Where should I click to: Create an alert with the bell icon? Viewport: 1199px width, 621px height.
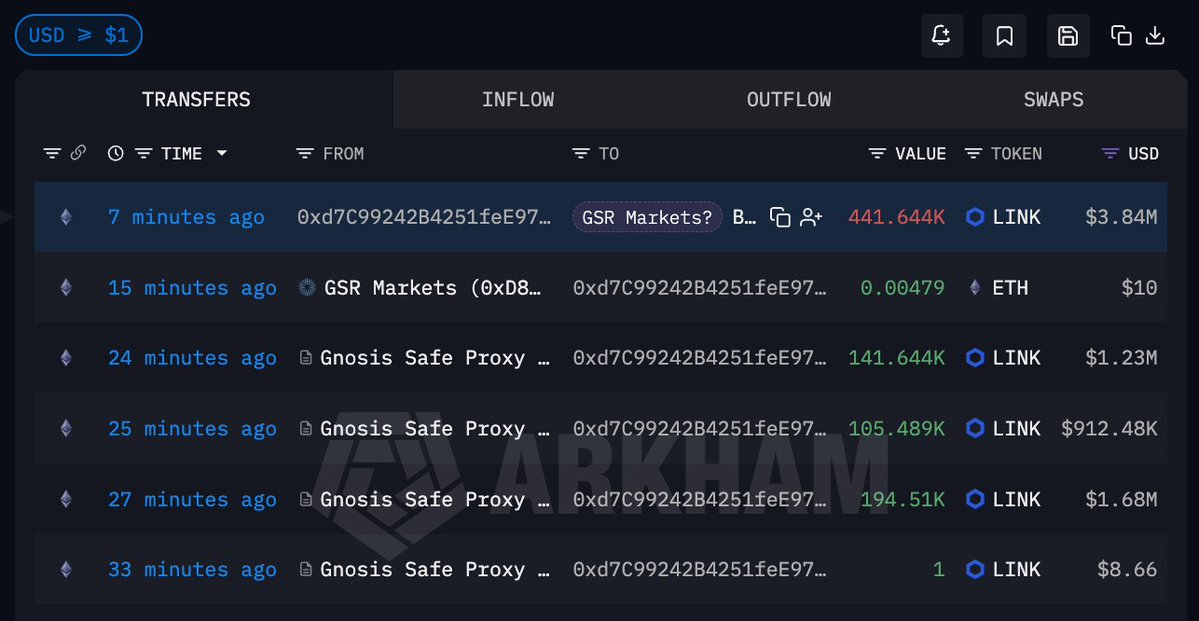point(941,36)
